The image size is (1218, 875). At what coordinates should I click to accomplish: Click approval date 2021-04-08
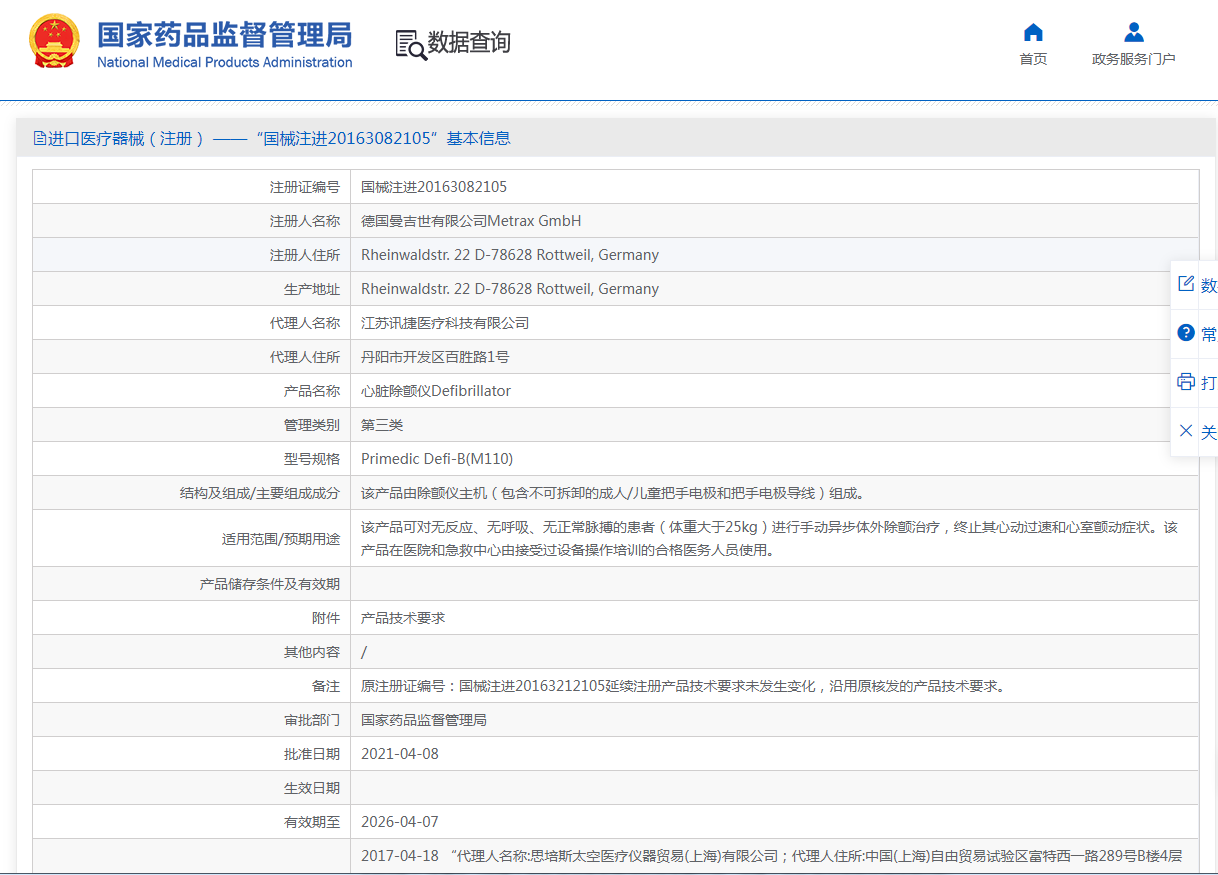pos(400,754)
